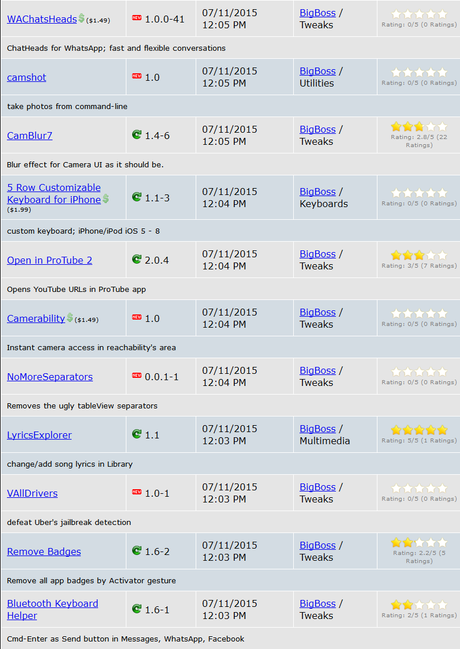
Task: Click the dollar icon after 5 Row Customizable Keyboard
Action: click(x=106, y=199)
